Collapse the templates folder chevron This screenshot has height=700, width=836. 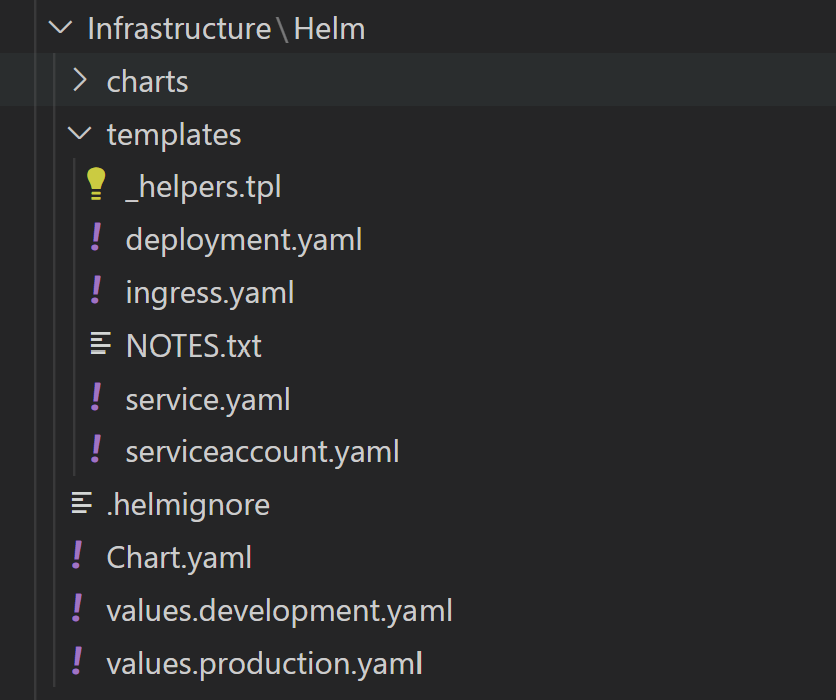pos(81,134)
